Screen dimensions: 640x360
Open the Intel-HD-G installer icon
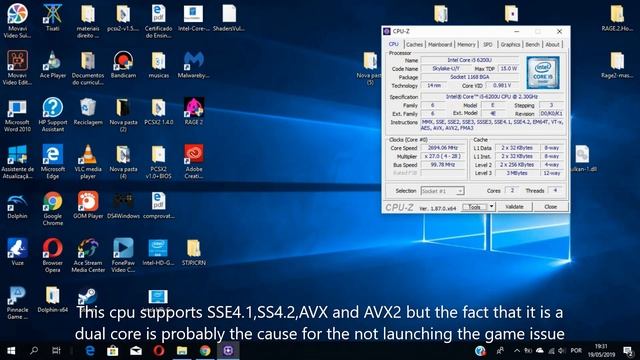coord(158,252)
